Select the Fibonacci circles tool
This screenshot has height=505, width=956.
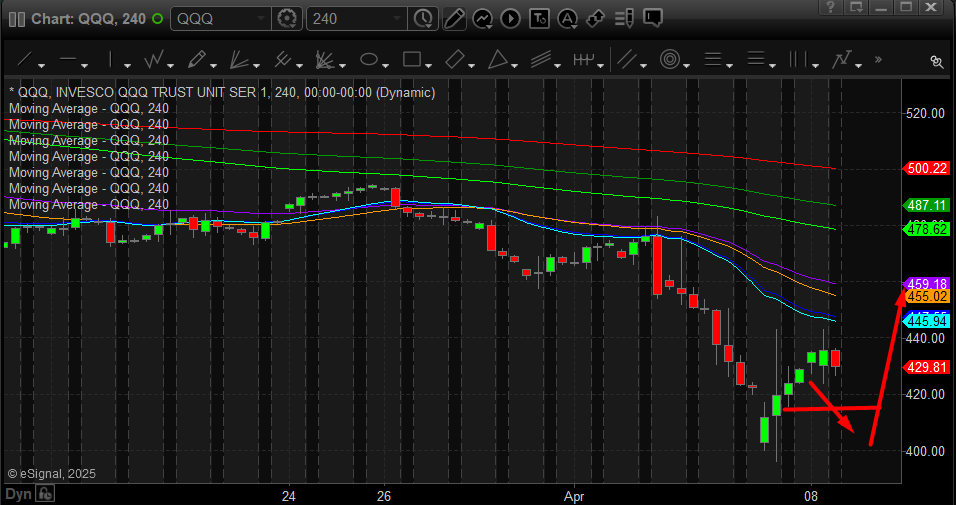[669, 60]
